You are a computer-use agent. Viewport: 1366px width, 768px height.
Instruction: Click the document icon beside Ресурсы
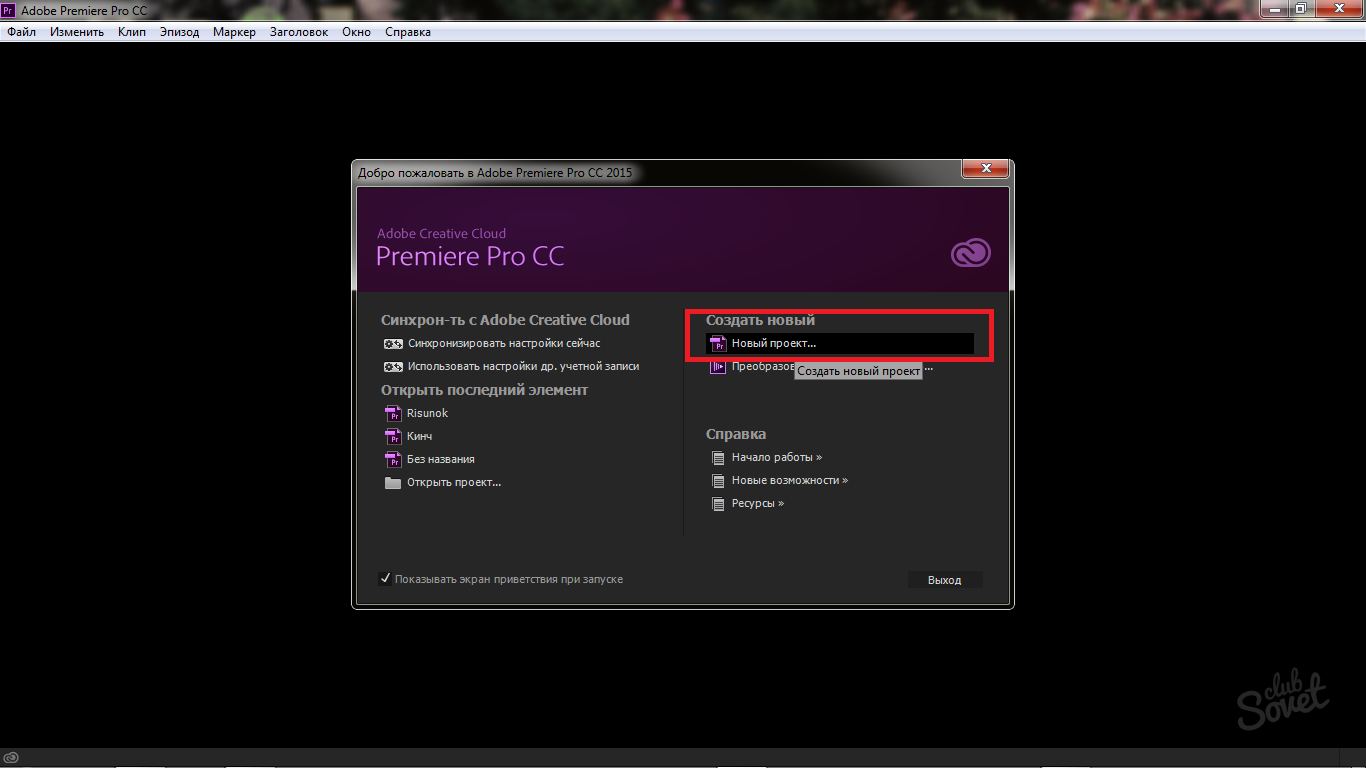[717, 504]
